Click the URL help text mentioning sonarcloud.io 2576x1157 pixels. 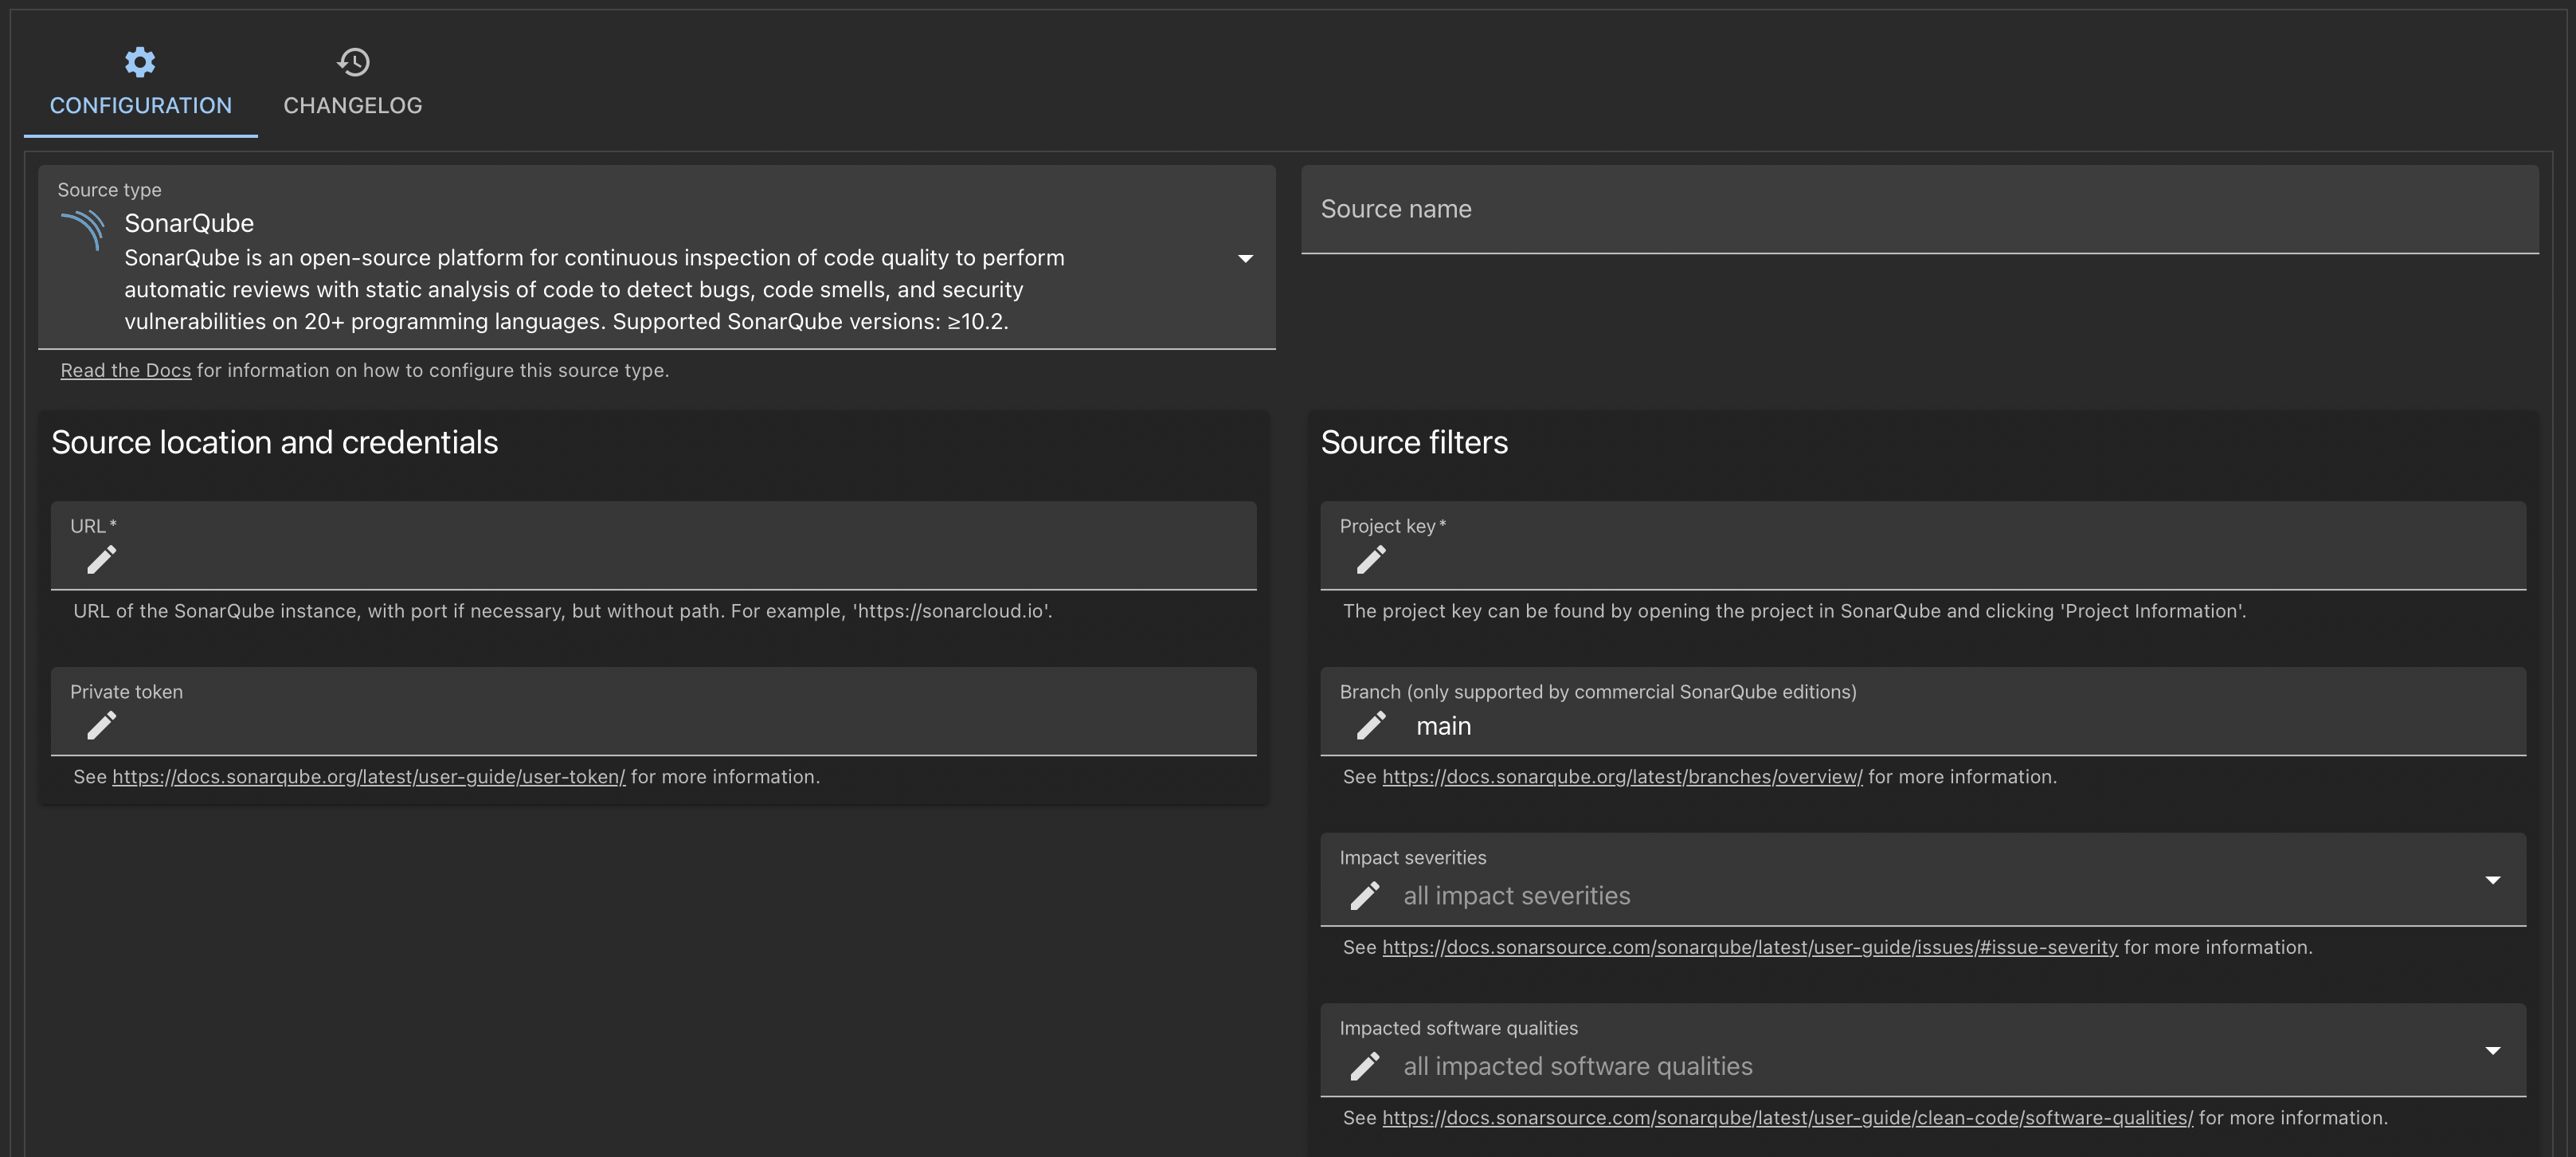pyautogui.click(x=563, y=611)
